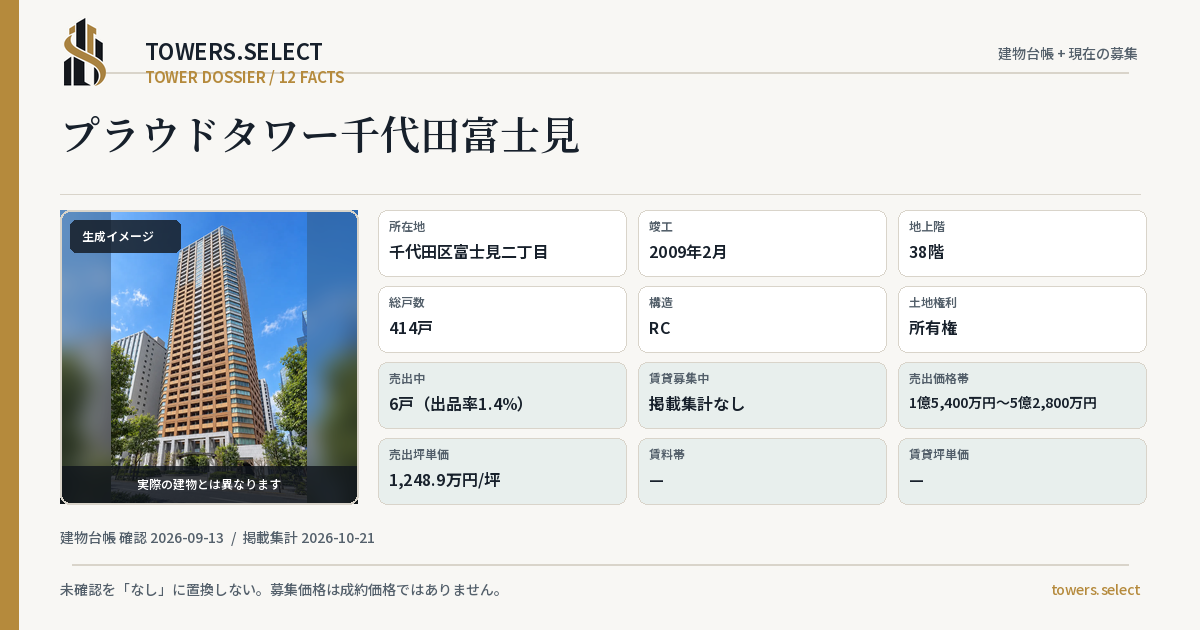The width and height of the screenshot is (1200, 630).
Task: Click the TOWERS.SELECT building logo icon
Action: tap(85, 52)
